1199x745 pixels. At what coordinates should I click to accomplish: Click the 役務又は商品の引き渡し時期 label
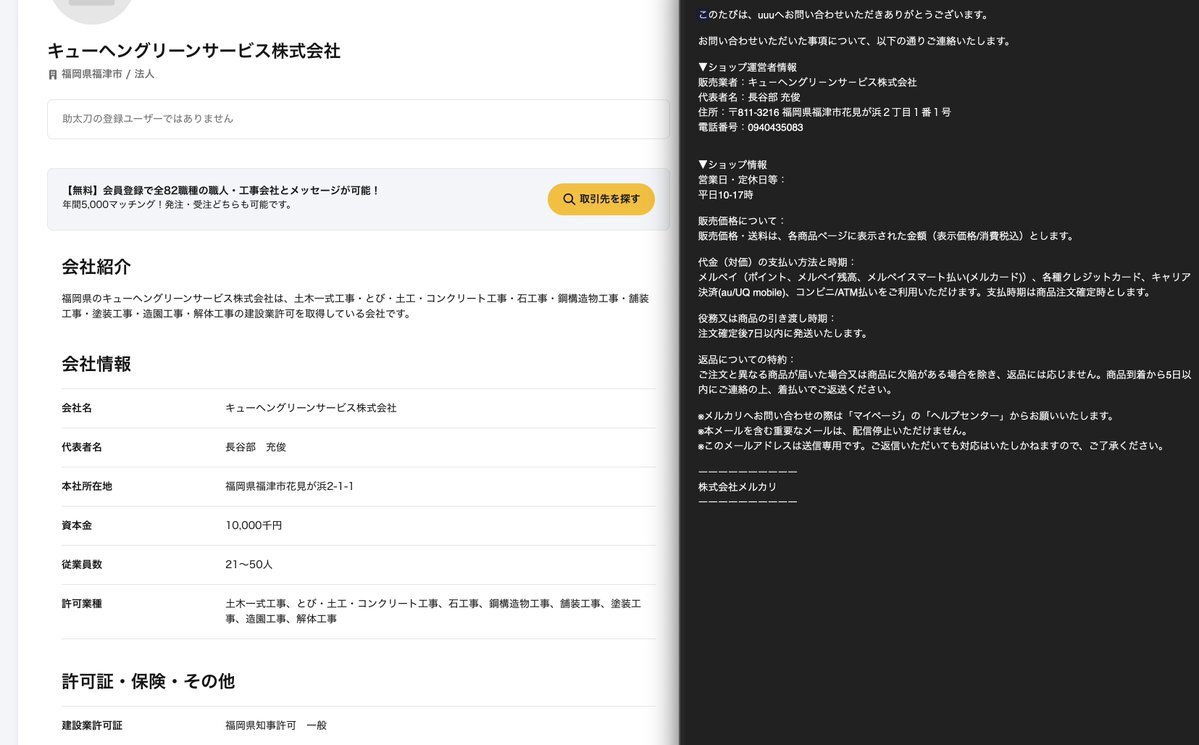pos(767,318)
